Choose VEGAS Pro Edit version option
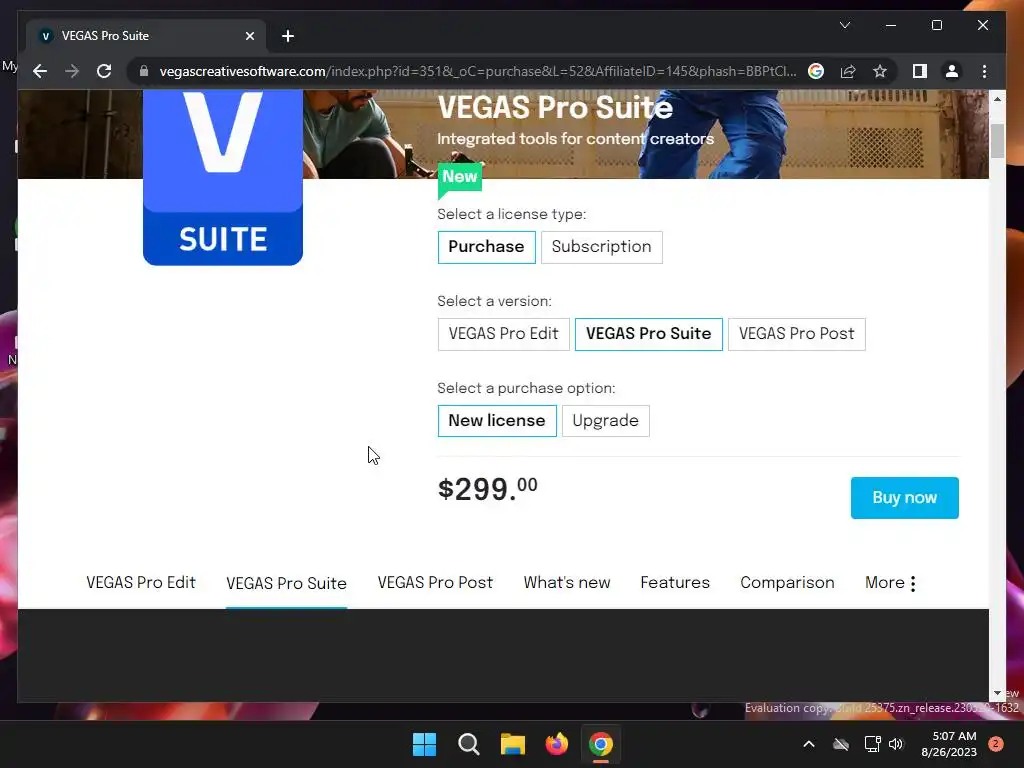Viewport: 1024px width, 768px height. (504, 334)
